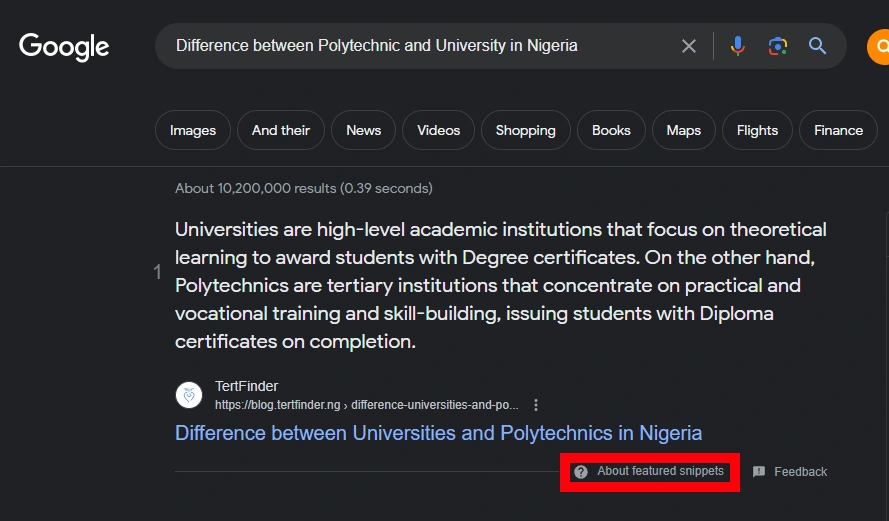Filter results by Images
This screenshot has width=889, height=521.
(x=193, y=130)
